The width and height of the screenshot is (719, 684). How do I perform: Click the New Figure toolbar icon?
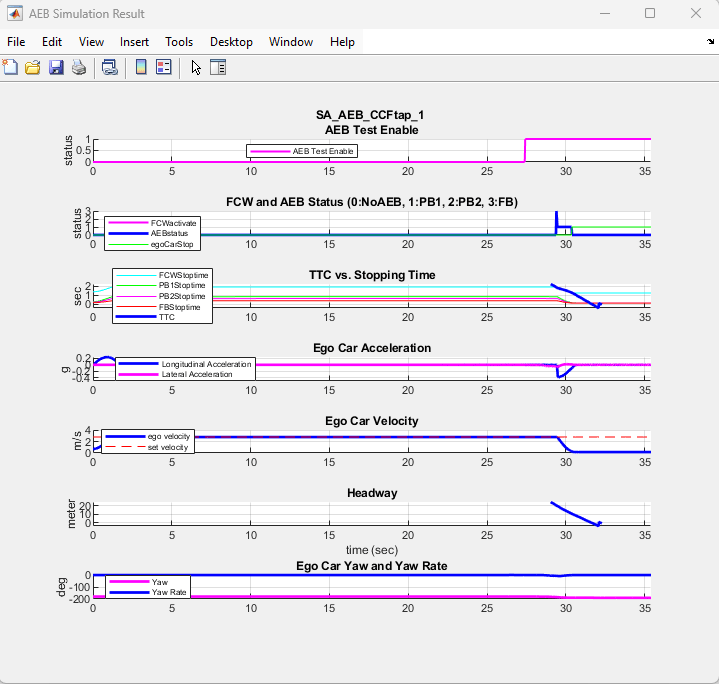coord(10,68)
